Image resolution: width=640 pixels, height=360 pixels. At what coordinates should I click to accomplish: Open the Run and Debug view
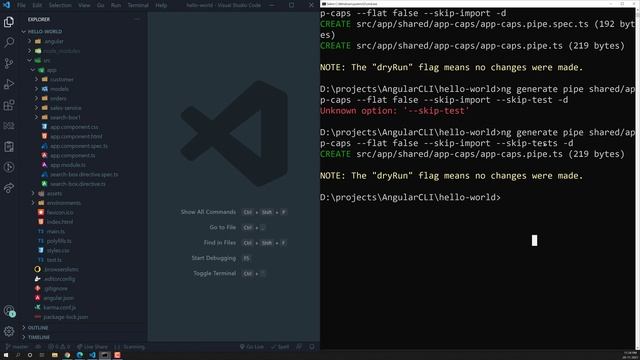click(x=9, y=84)
